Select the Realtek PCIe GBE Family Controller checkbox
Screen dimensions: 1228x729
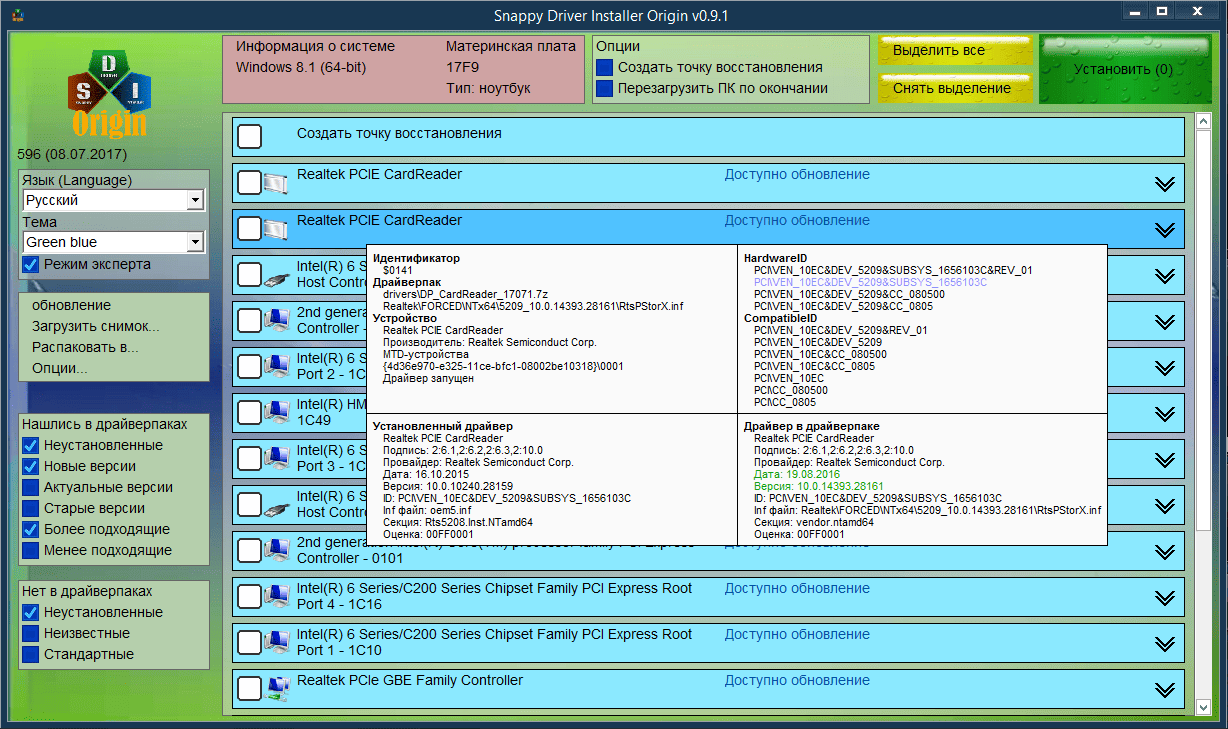pos(250,689)
